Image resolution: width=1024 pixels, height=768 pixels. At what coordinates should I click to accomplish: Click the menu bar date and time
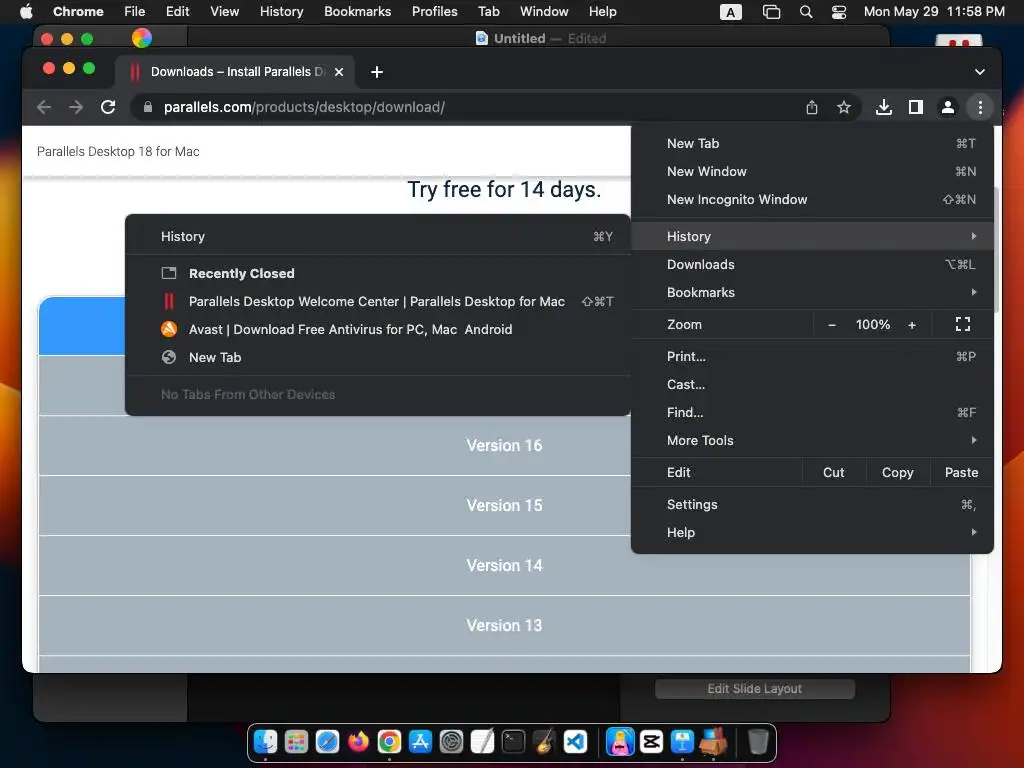(934, 12)
